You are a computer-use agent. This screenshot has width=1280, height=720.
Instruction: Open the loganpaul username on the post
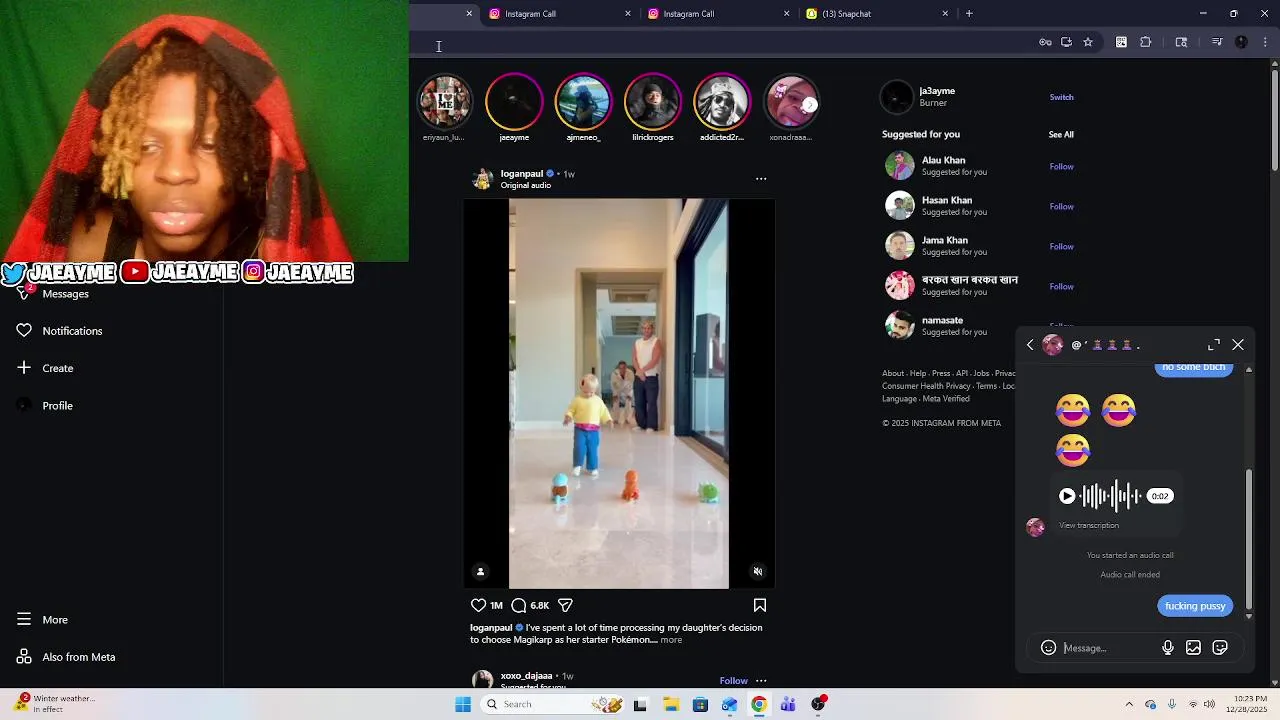[522, 174]
